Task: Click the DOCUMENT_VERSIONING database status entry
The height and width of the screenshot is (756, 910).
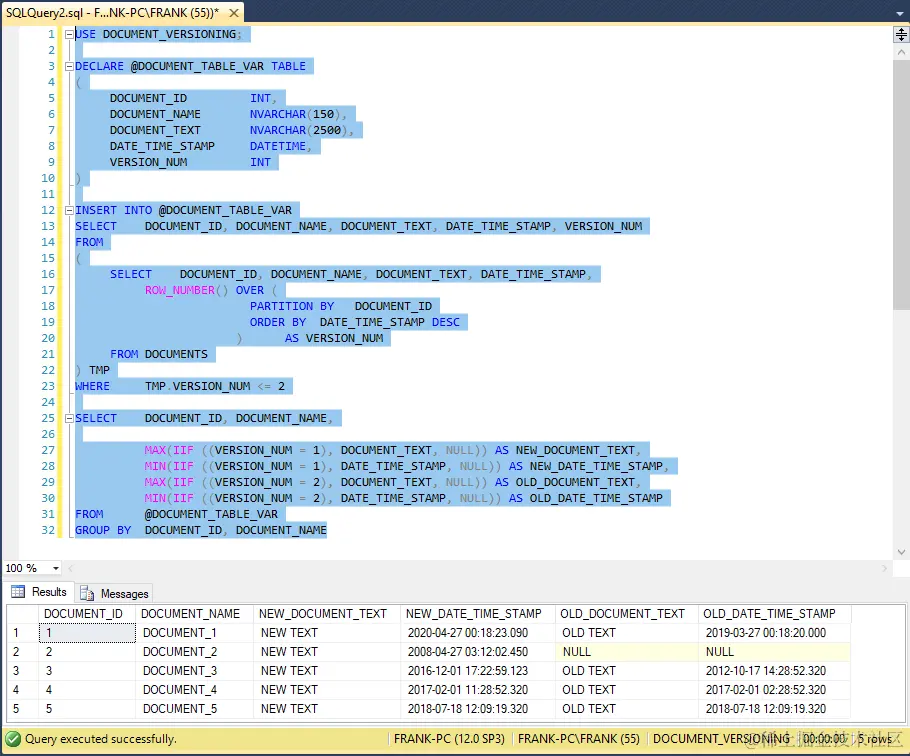Action: tap(721, 739)
